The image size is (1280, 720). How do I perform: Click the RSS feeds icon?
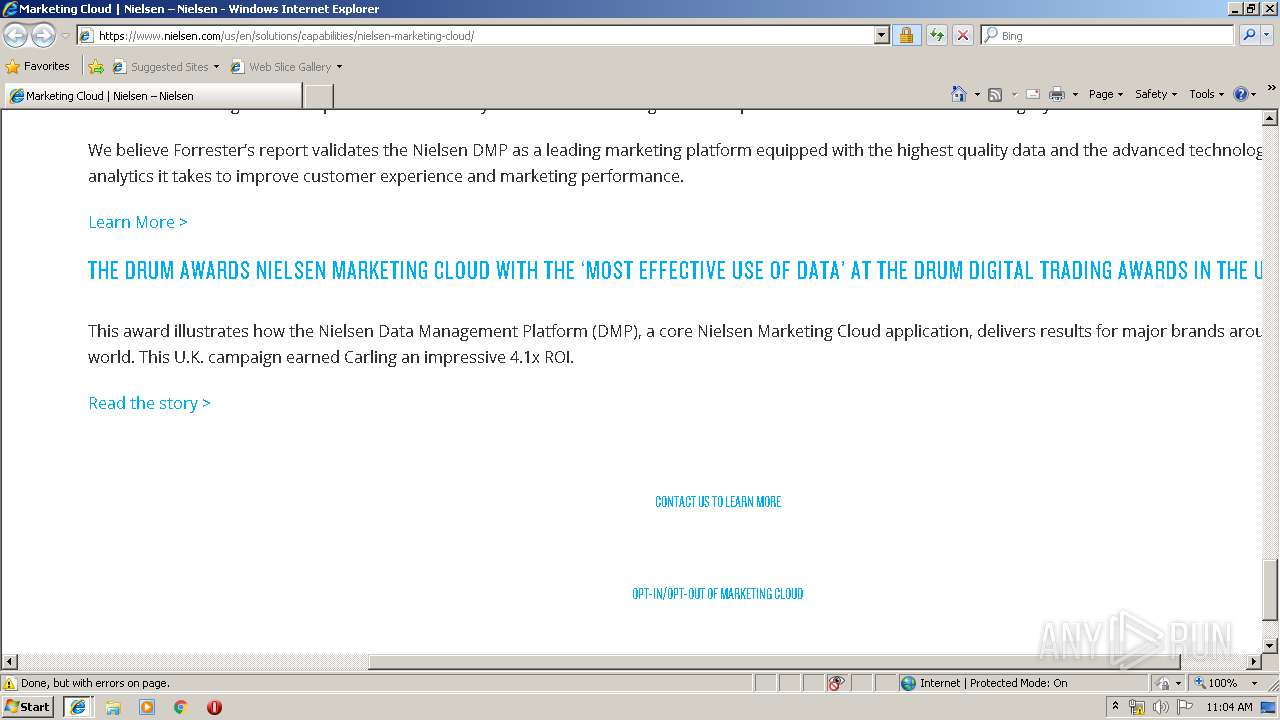pos(995,94)
